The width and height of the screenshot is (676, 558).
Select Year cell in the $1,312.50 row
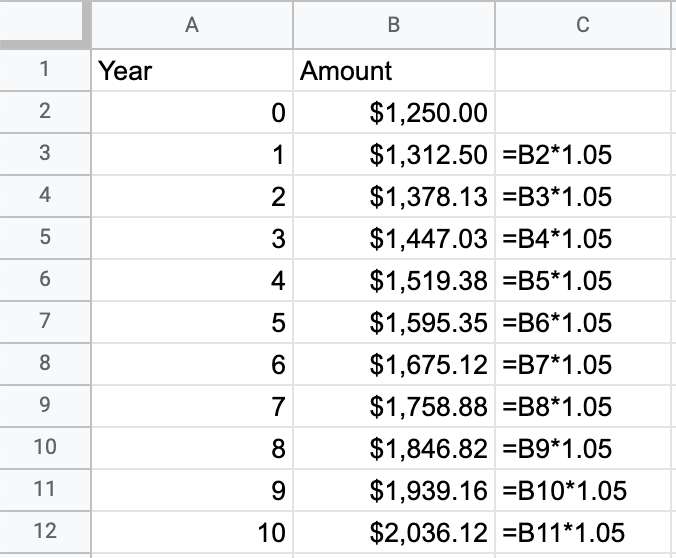pyautogui.click(x=192, y=154)
